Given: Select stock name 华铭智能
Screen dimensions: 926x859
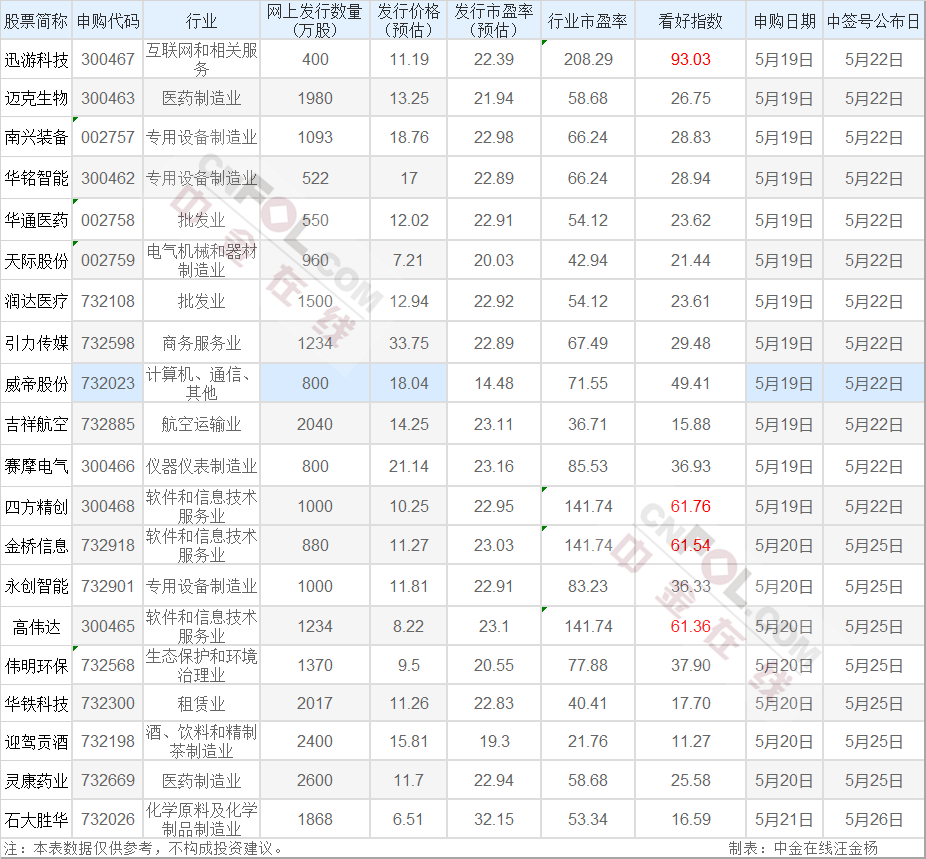Looking at the screenshot, I should [36, 178].
